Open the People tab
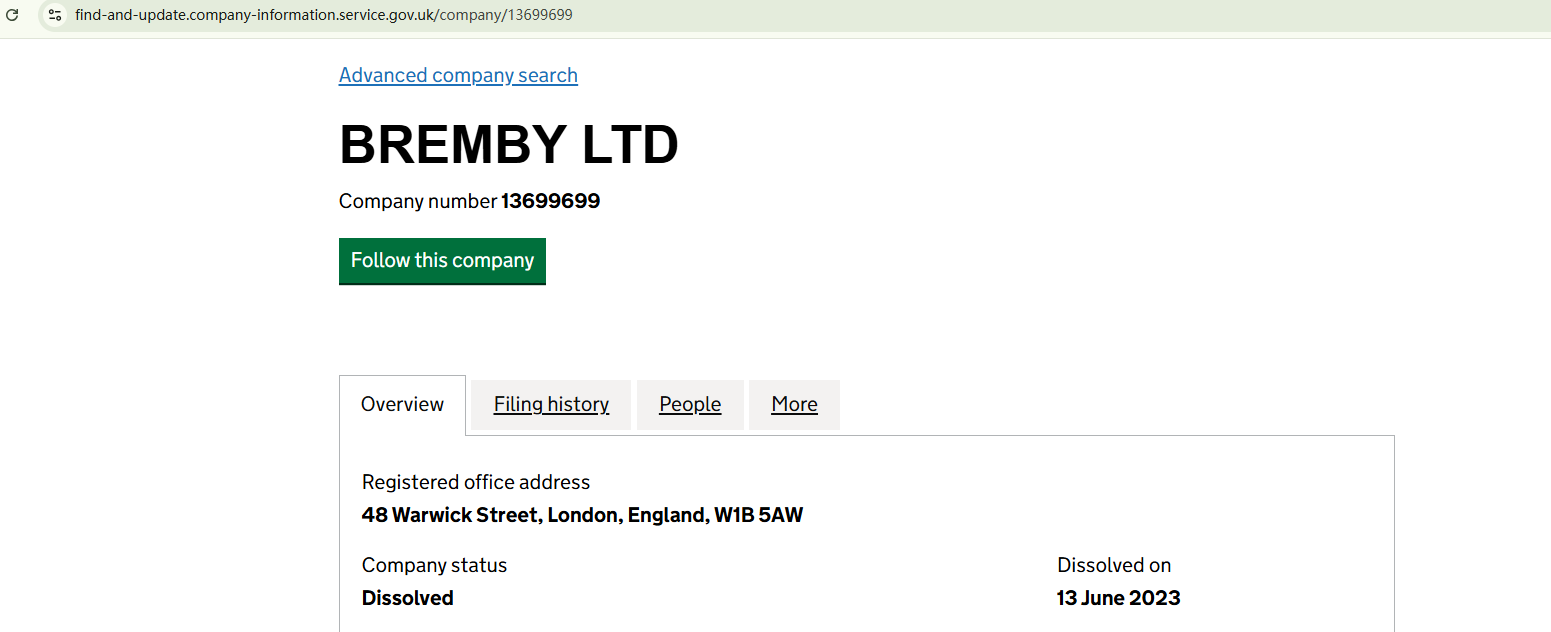The image size is (1551, 632). (690, 404)
